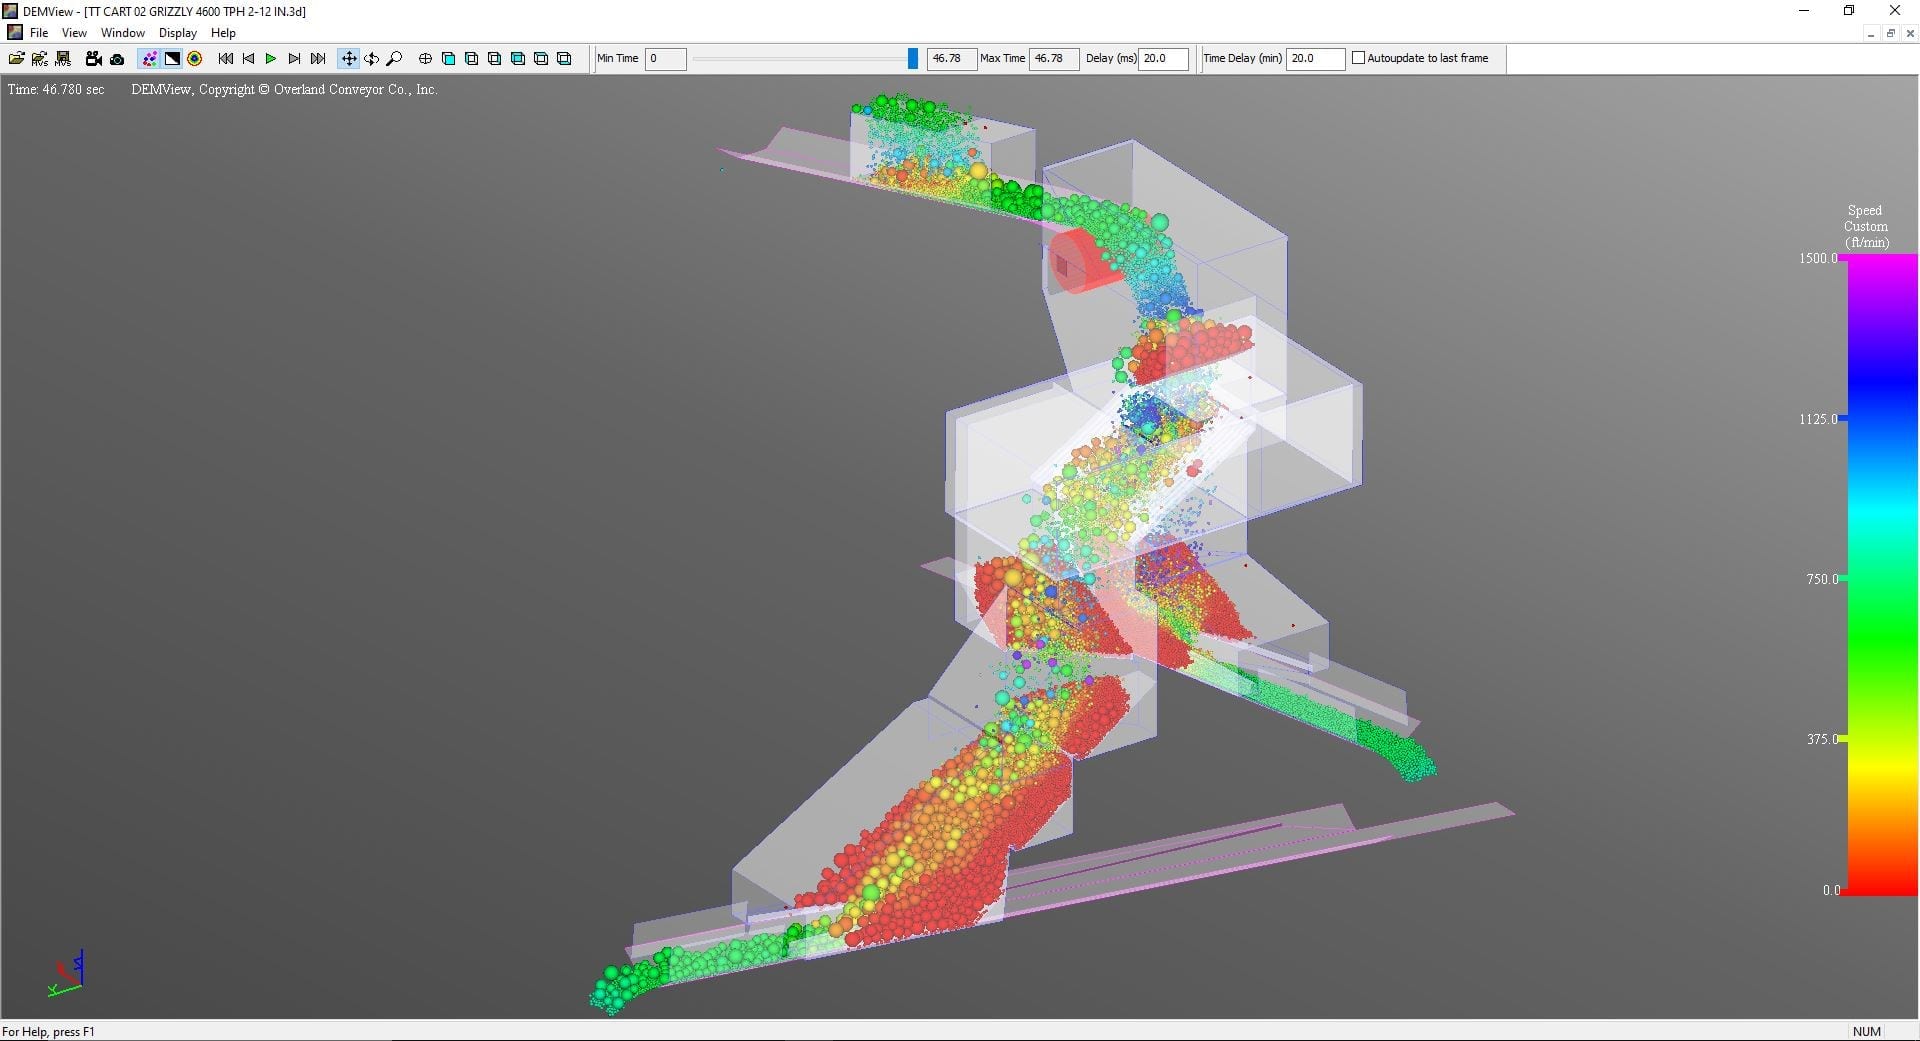This screenshot has width=1920, height=1041.
Task: Click the Delay (ms) input field
Action: (x=1163, y=59)
